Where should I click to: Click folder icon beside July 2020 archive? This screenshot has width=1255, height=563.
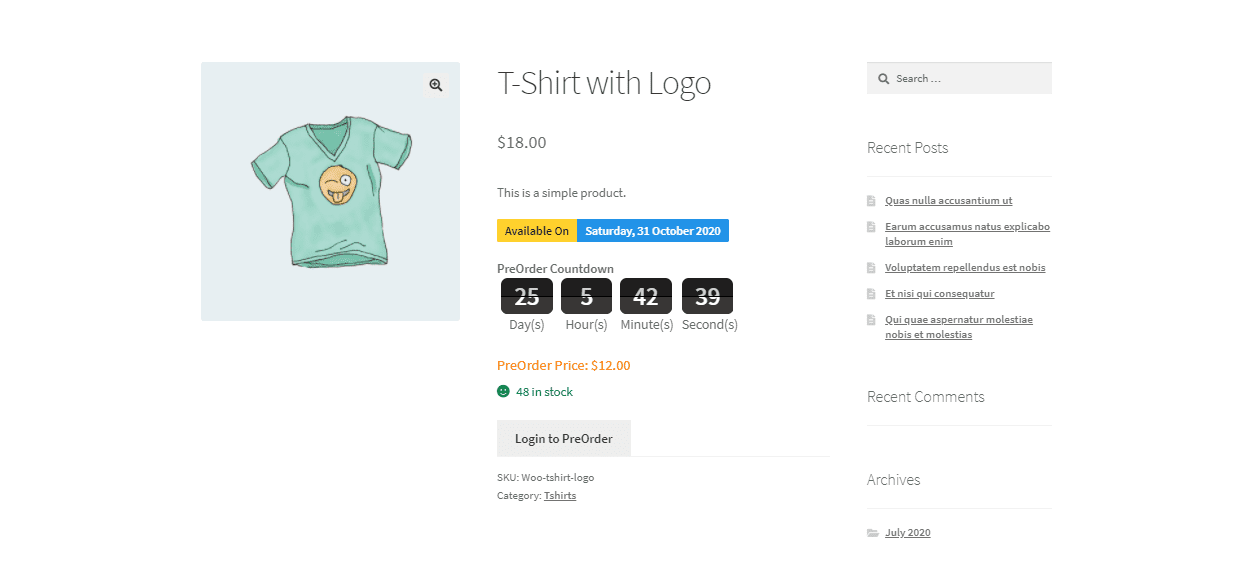click(x=873, y=533)
